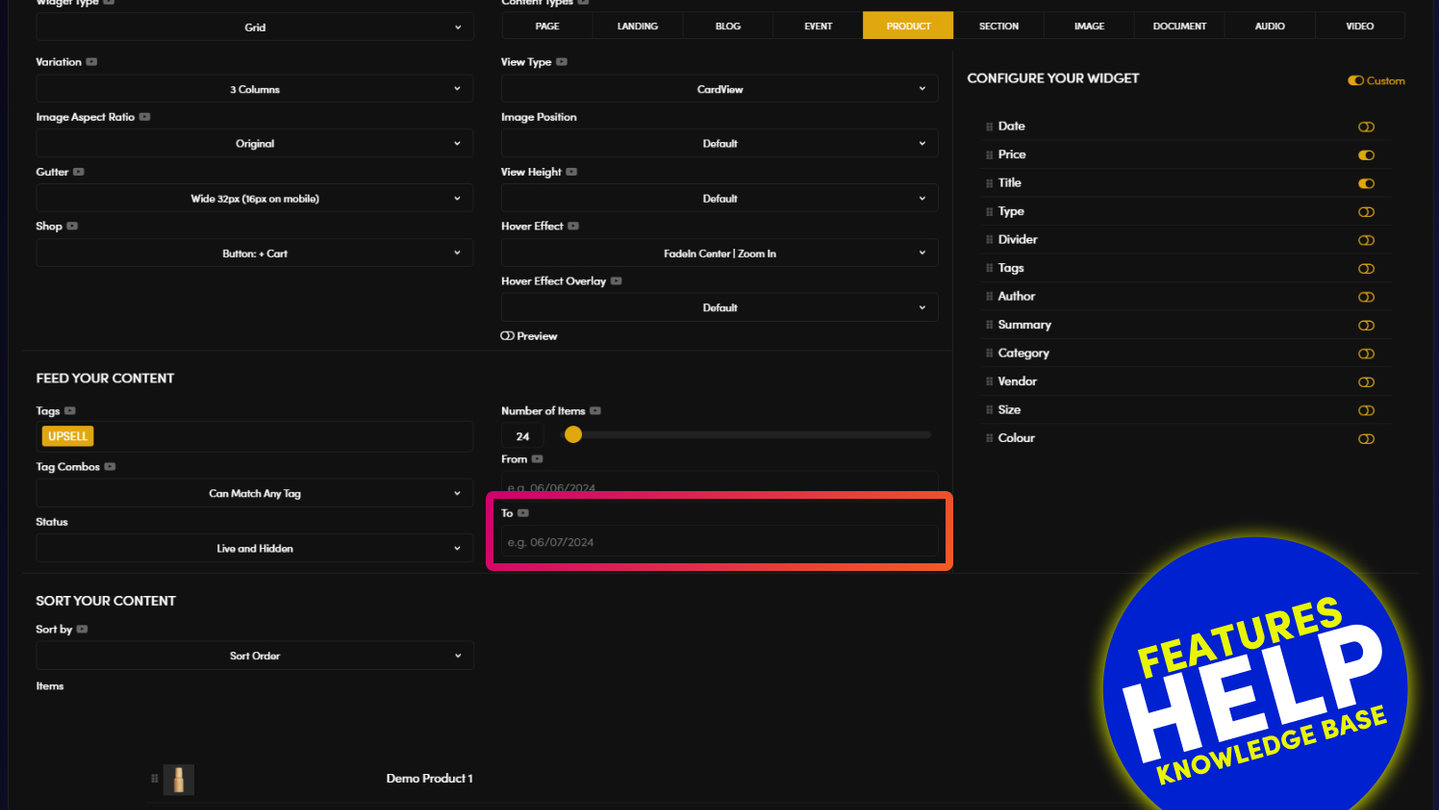Viewport: 1439px width, 810px height.
Task: Select the VIDEO content type tab
Action: (1359, 26)
